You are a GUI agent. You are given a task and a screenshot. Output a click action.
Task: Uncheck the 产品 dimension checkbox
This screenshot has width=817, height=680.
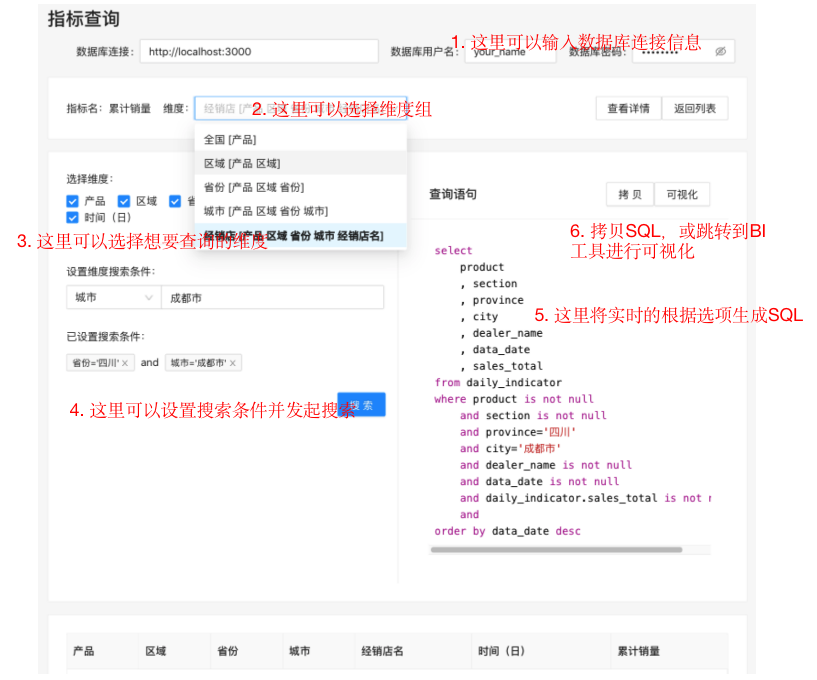73,201
